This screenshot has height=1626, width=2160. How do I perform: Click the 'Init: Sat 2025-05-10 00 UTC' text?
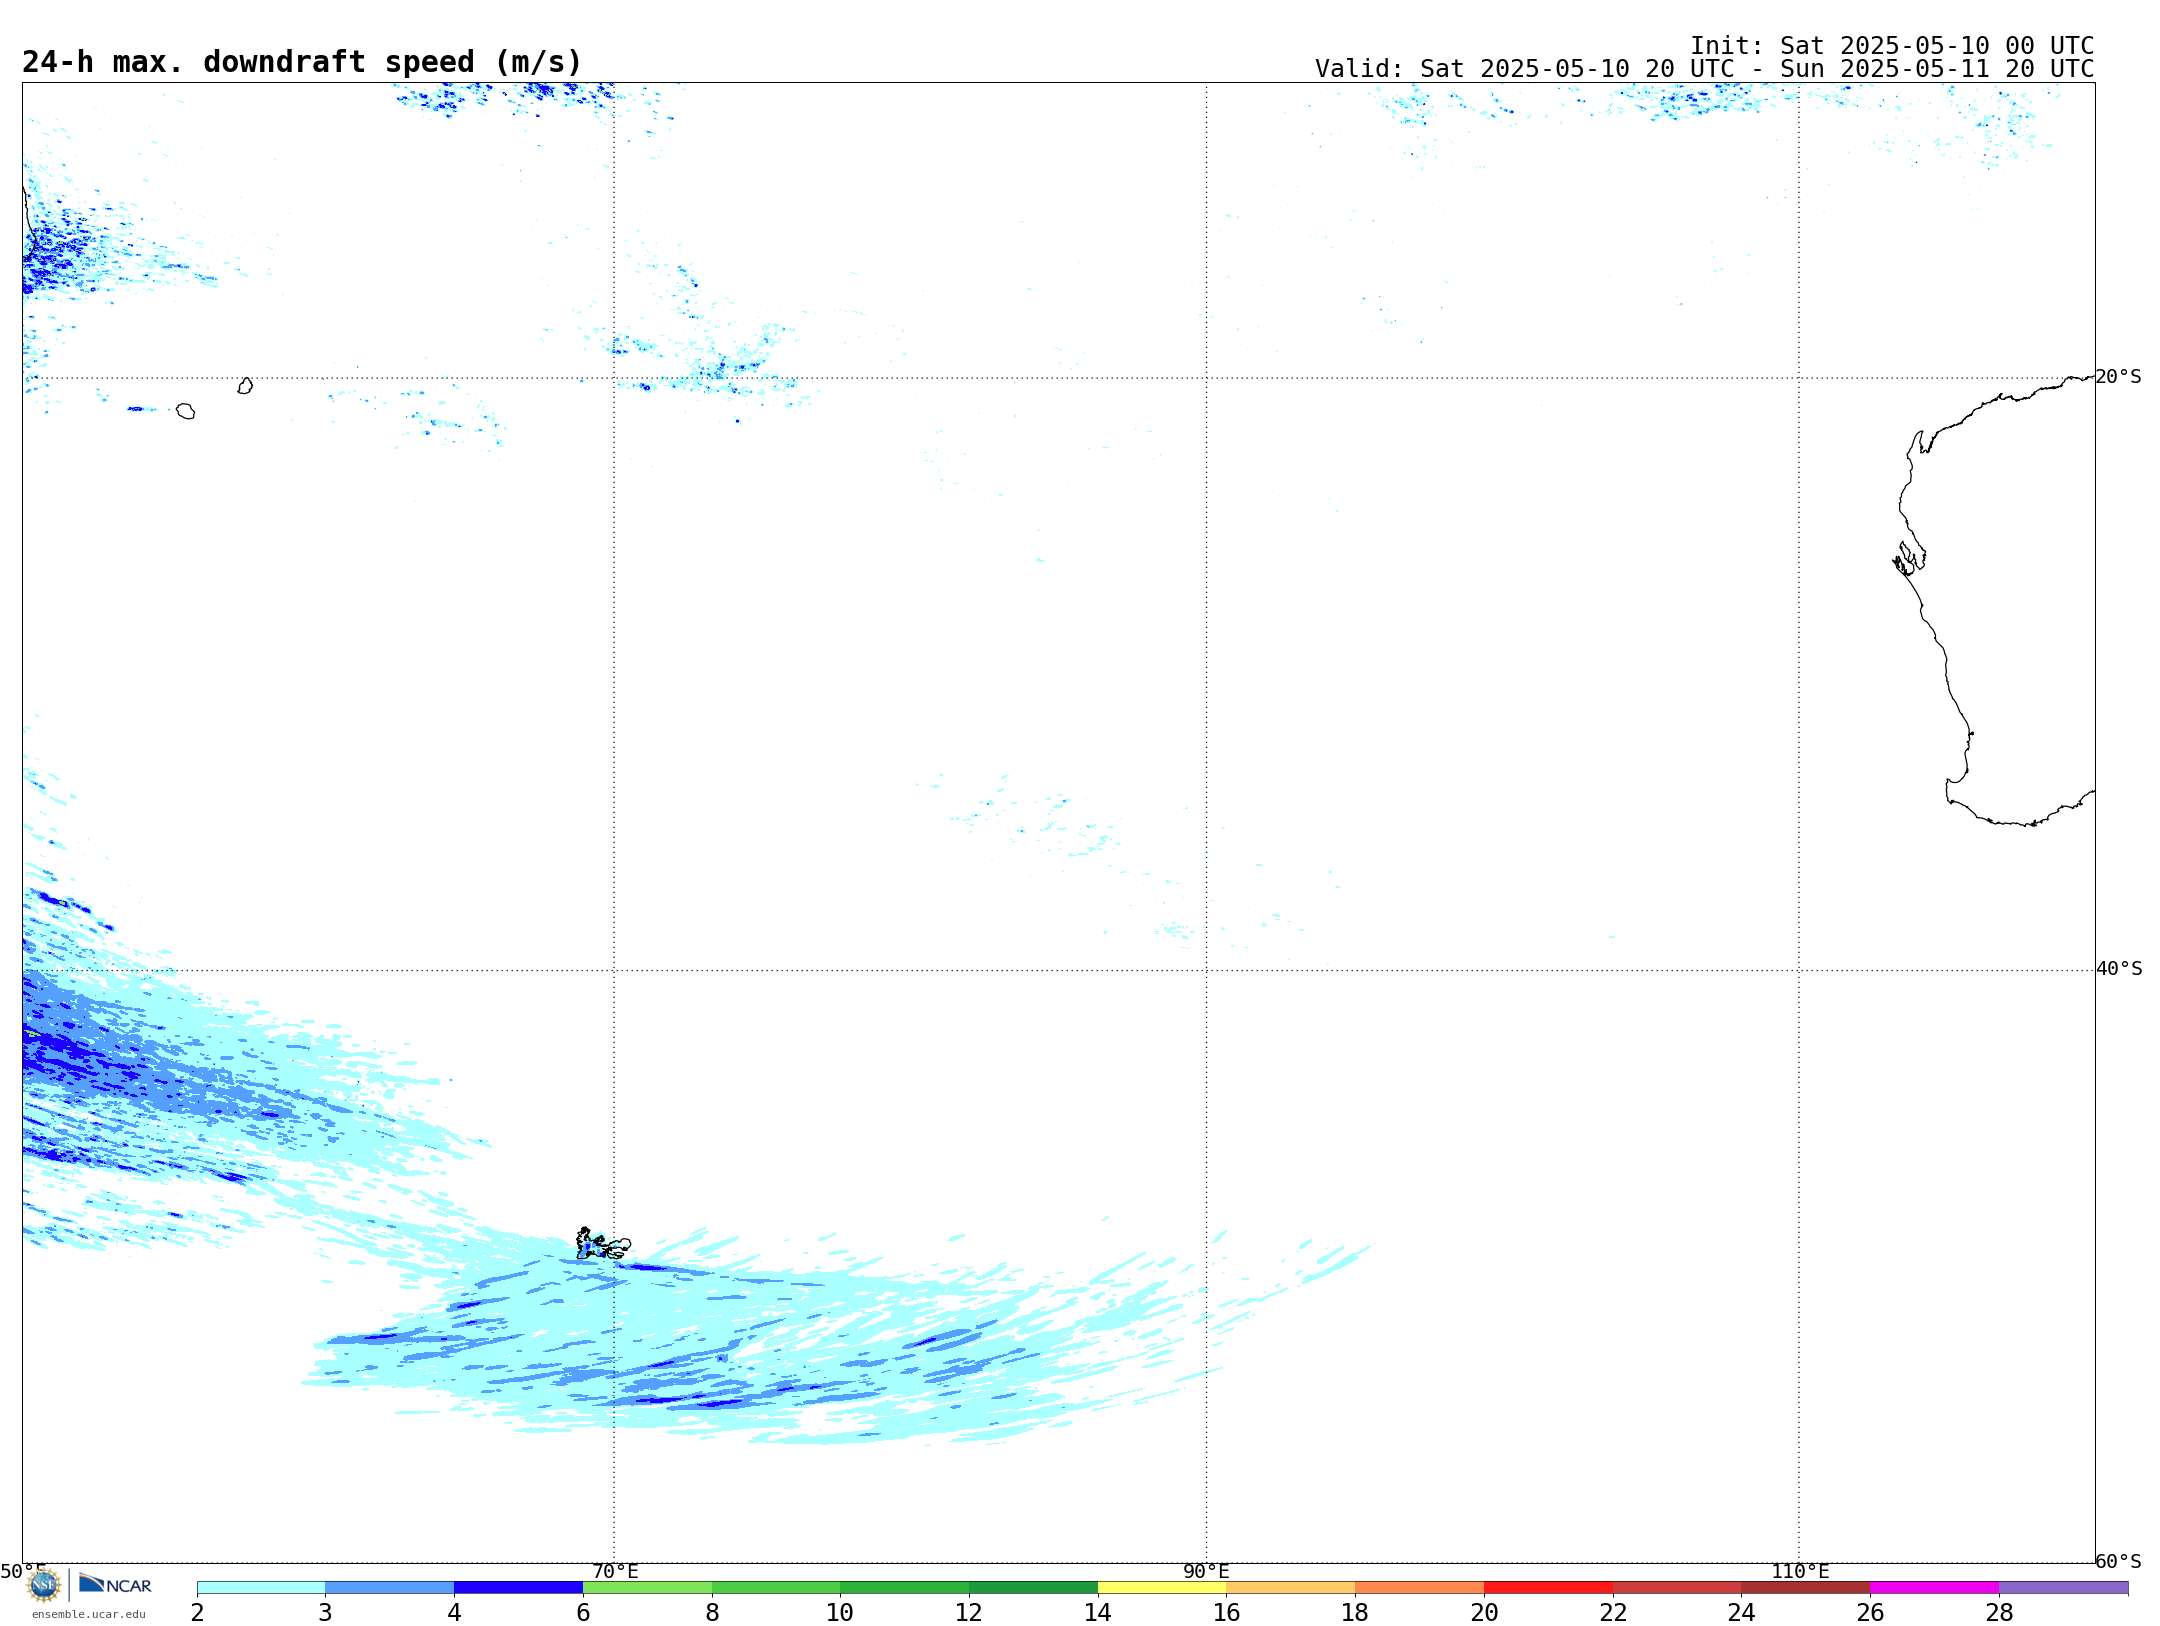click(x=1892, y=46)
